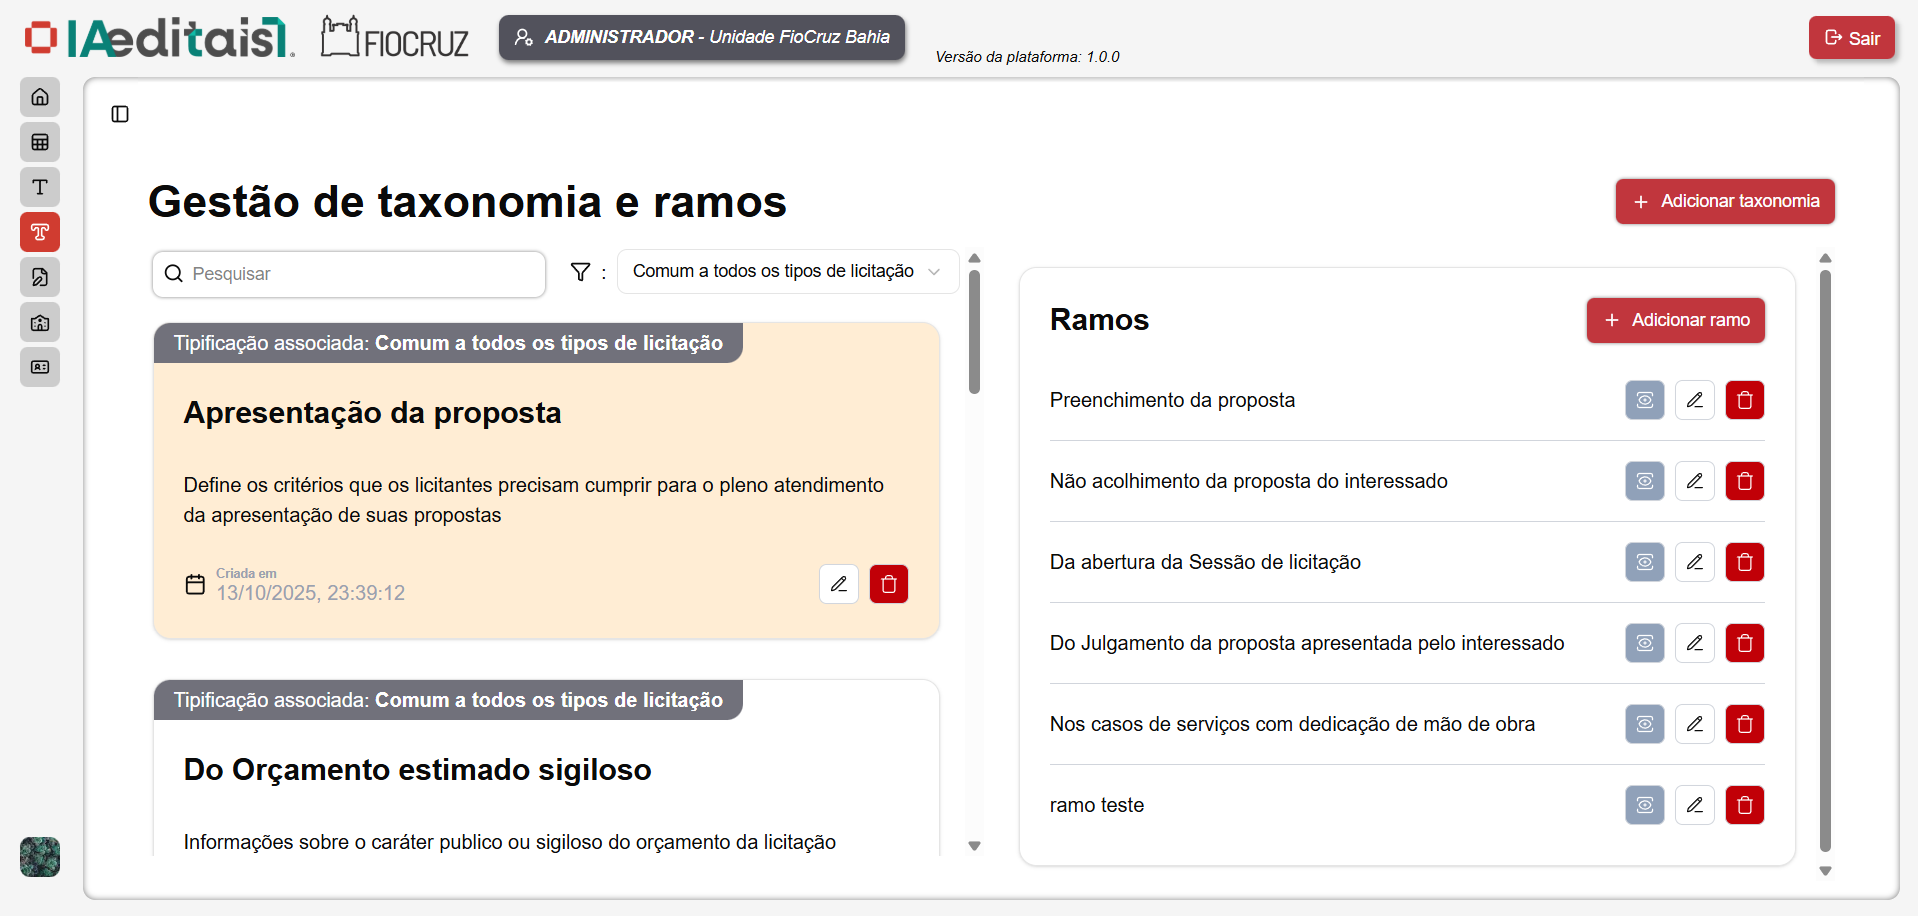1918x916 pixels.
Task: Click the Sair logout button
Action: (1852, 38)
